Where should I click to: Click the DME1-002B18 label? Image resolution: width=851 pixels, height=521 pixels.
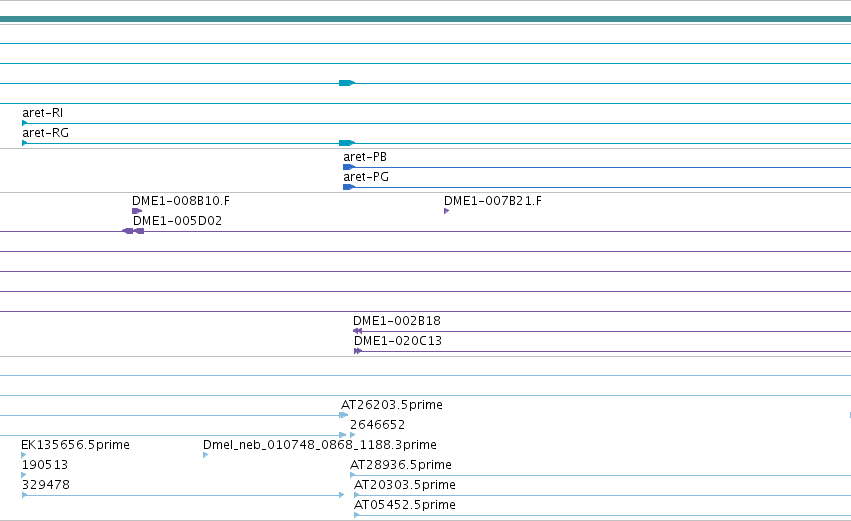point(397,321)
